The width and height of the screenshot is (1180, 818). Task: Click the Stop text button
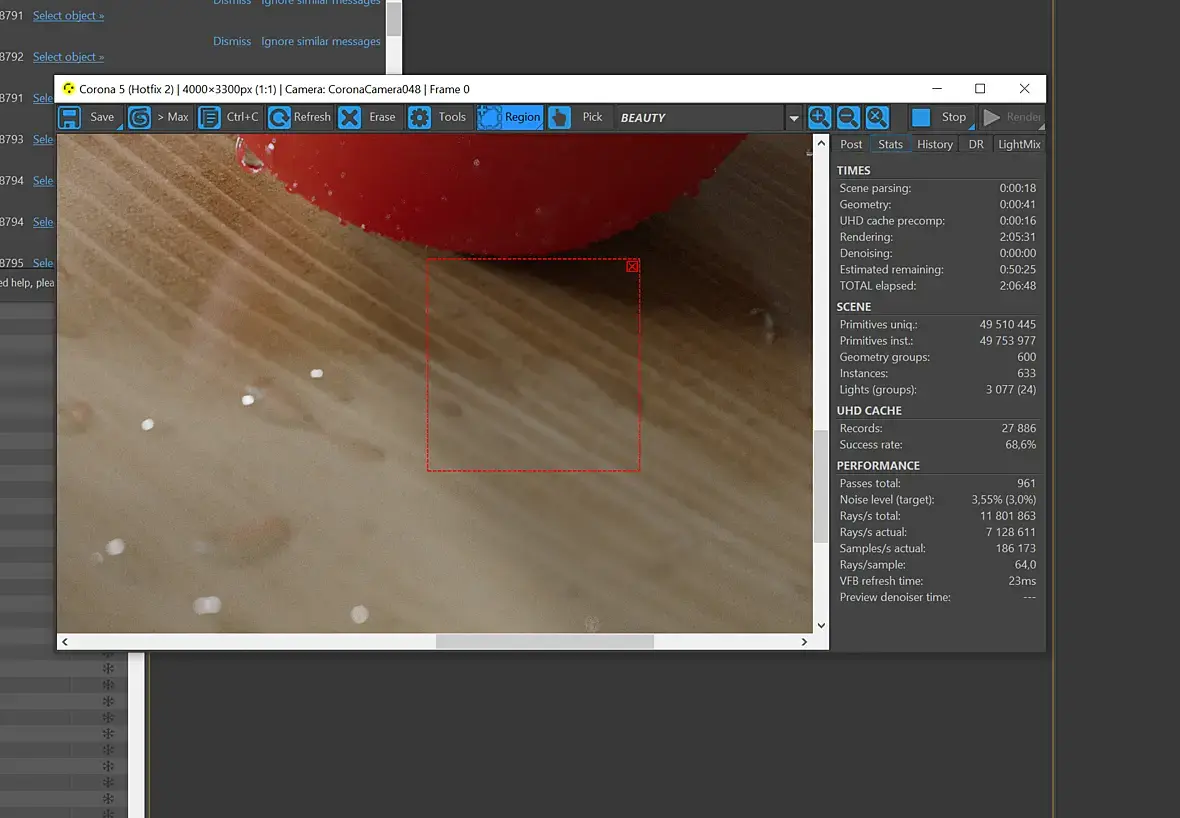[953, 117]
